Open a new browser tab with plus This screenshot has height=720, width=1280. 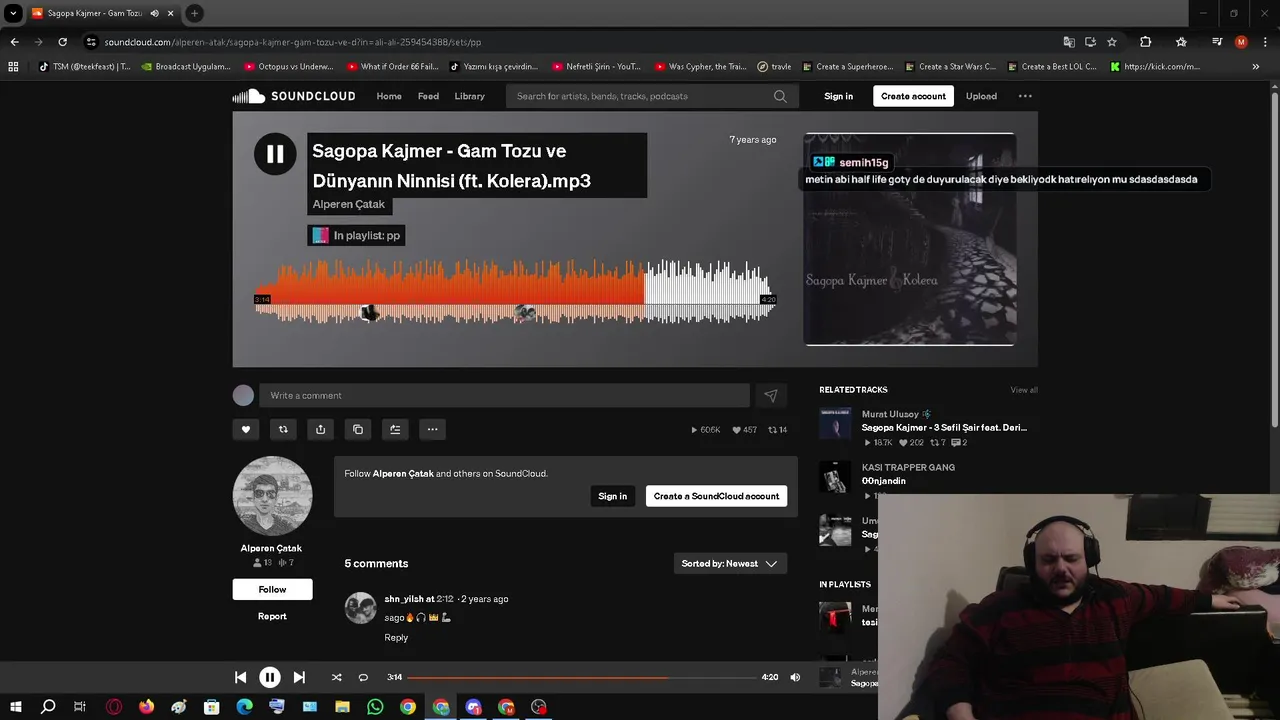point(194,13)
